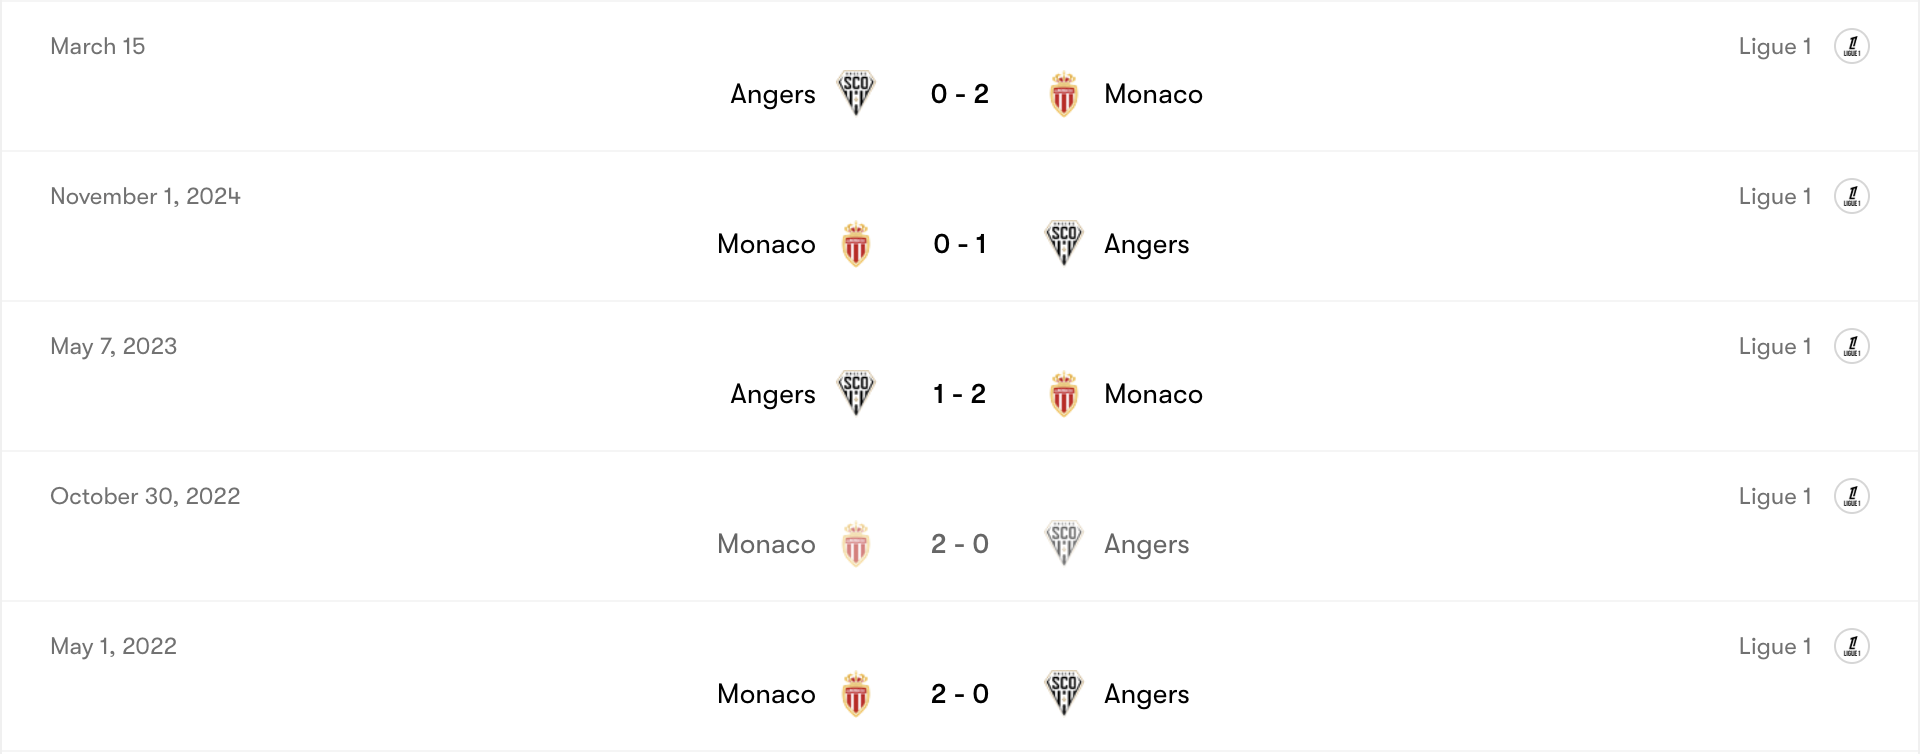Click the Monaco crest in the May 7, 2023 match
Viewport: 1920px width, 754px height.
point(1064,394)
